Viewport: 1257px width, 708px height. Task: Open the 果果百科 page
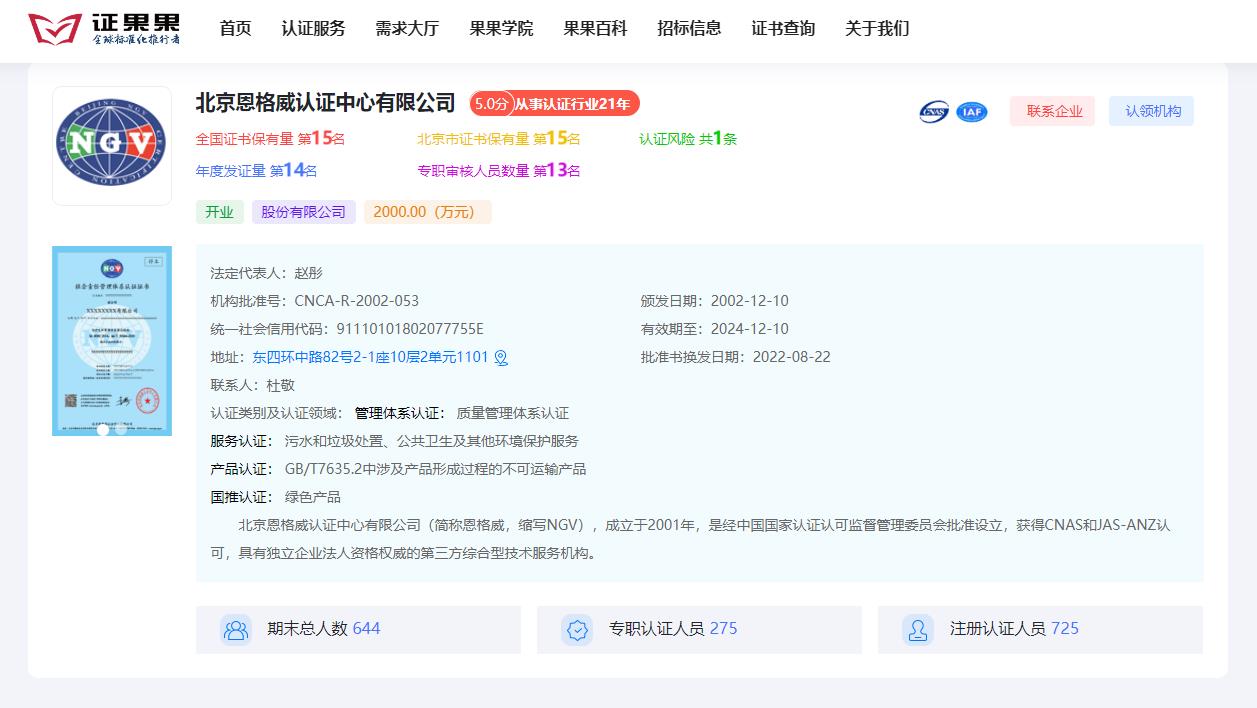[x=594, y=29]
